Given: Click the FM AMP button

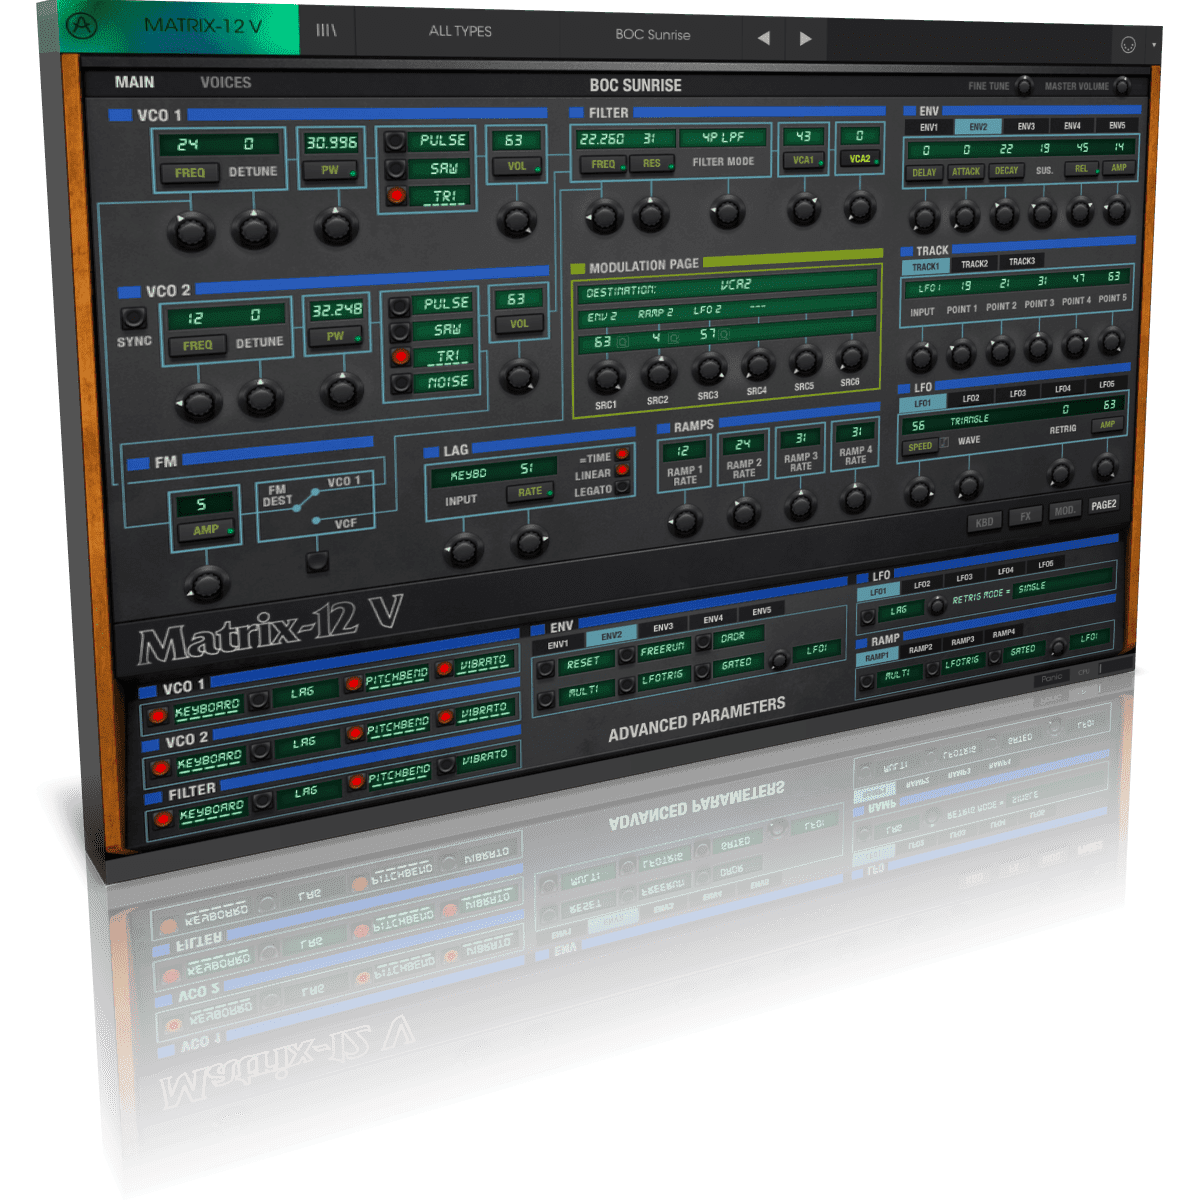Looking at the screenshot, I should coord(207,530).
